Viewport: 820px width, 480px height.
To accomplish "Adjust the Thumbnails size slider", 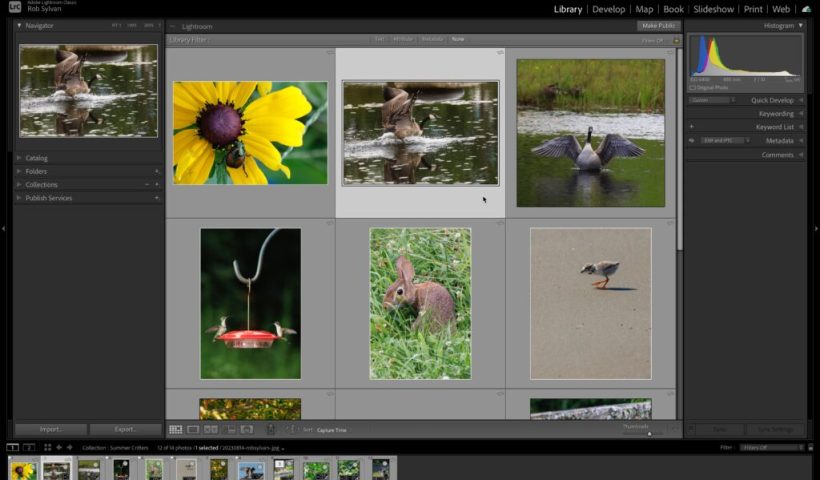I will pyautogui.click(x=649, y=433).
